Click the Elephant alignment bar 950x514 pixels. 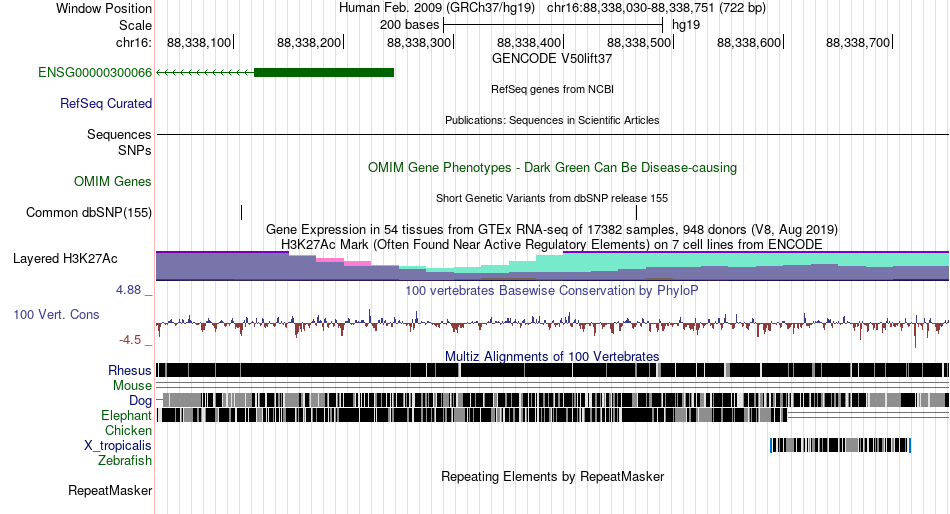pyautogui.click(x=472, y=415)
